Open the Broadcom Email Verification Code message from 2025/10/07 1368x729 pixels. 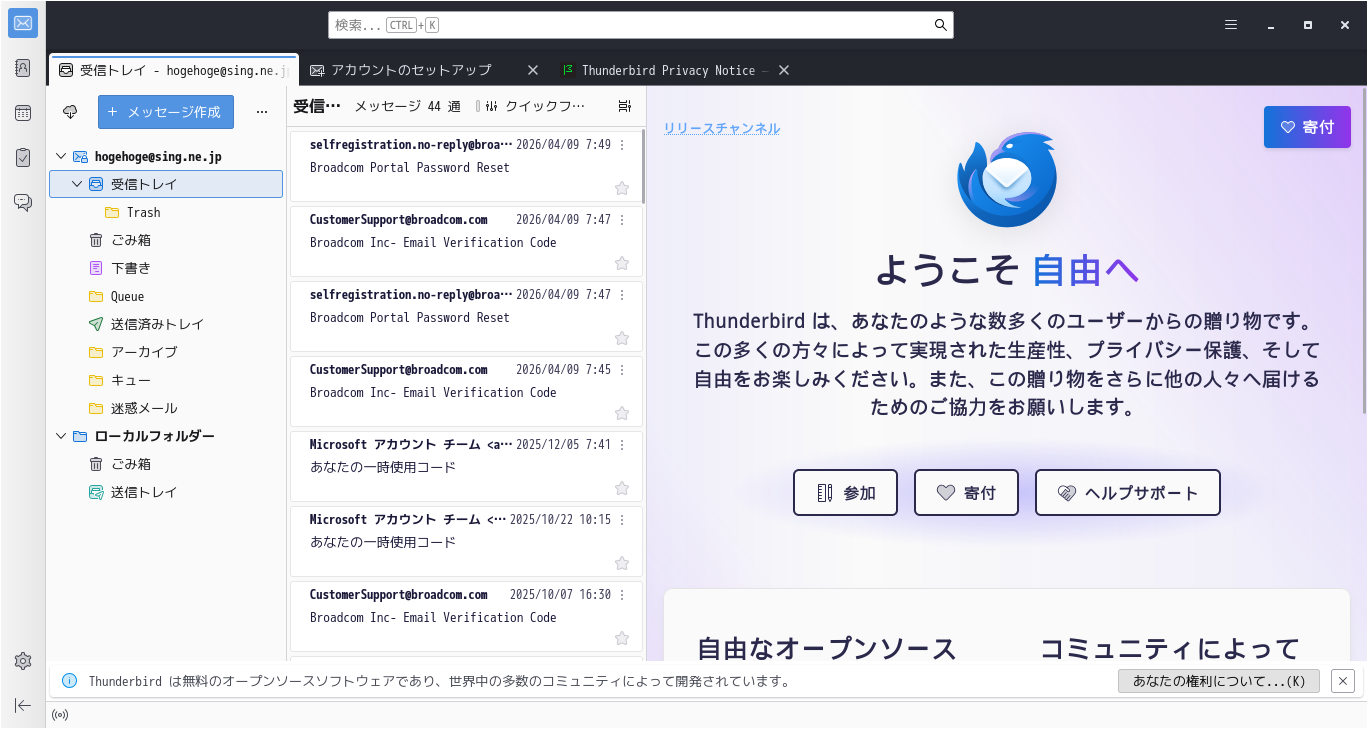(466, 616)
